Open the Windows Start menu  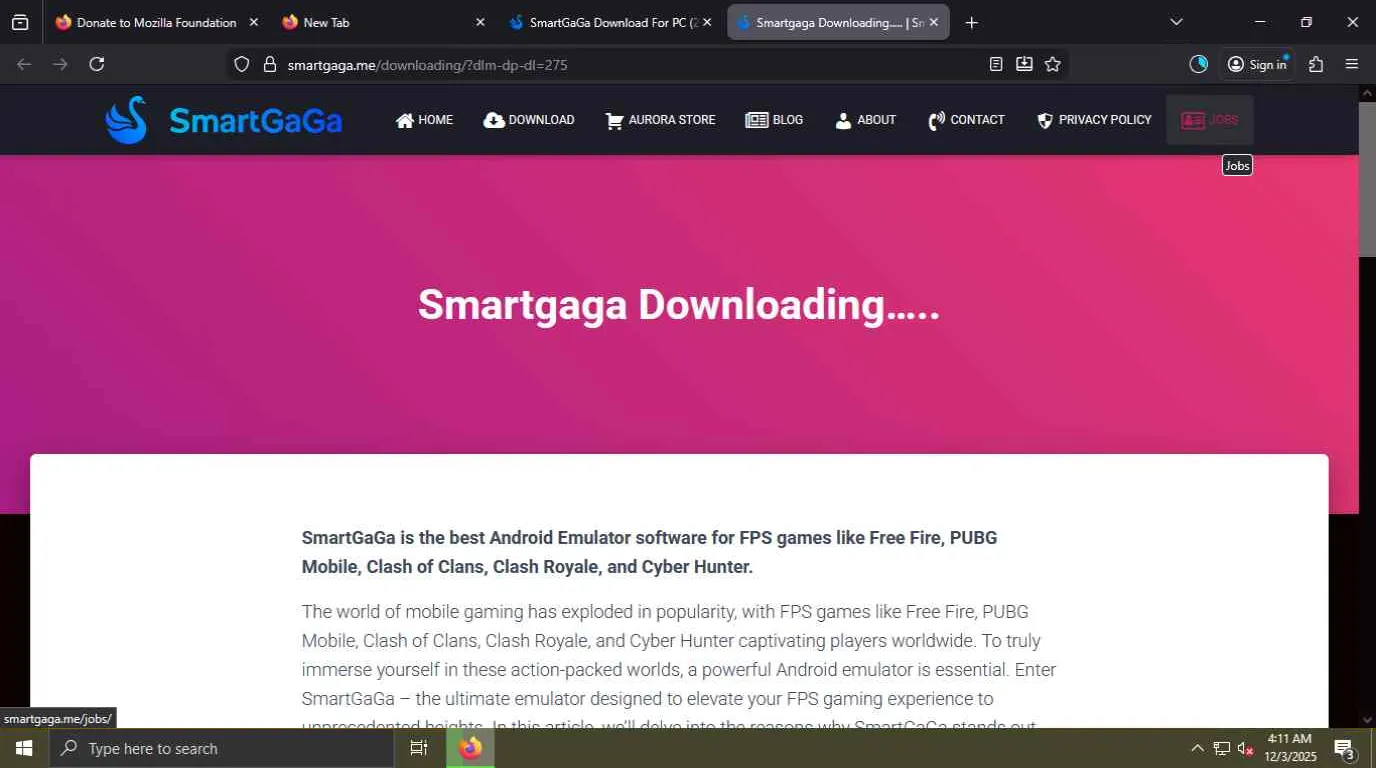pyautogui.click(x=23, y=748)
